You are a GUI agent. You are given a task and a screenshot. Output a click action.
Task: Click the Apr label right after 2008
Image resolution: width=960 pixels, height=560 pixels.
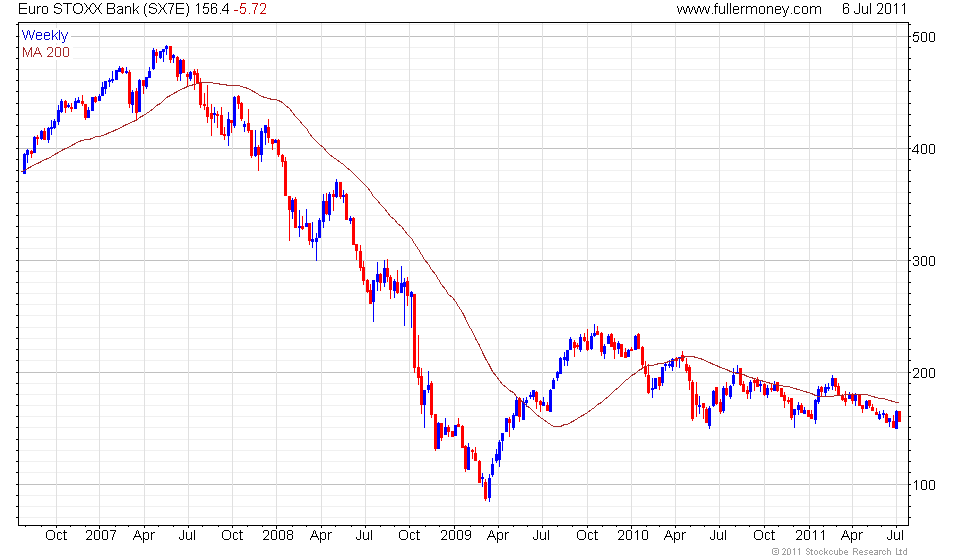pos(321,536)
